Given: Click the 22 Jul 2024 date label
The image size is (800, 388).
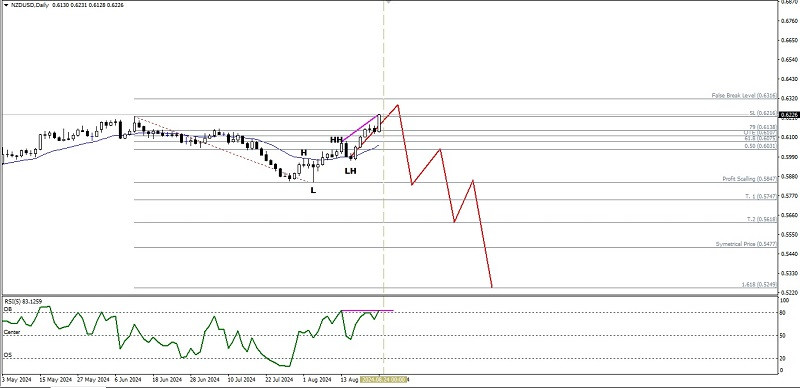Looking at the screenshot, I should pos(278,379).
